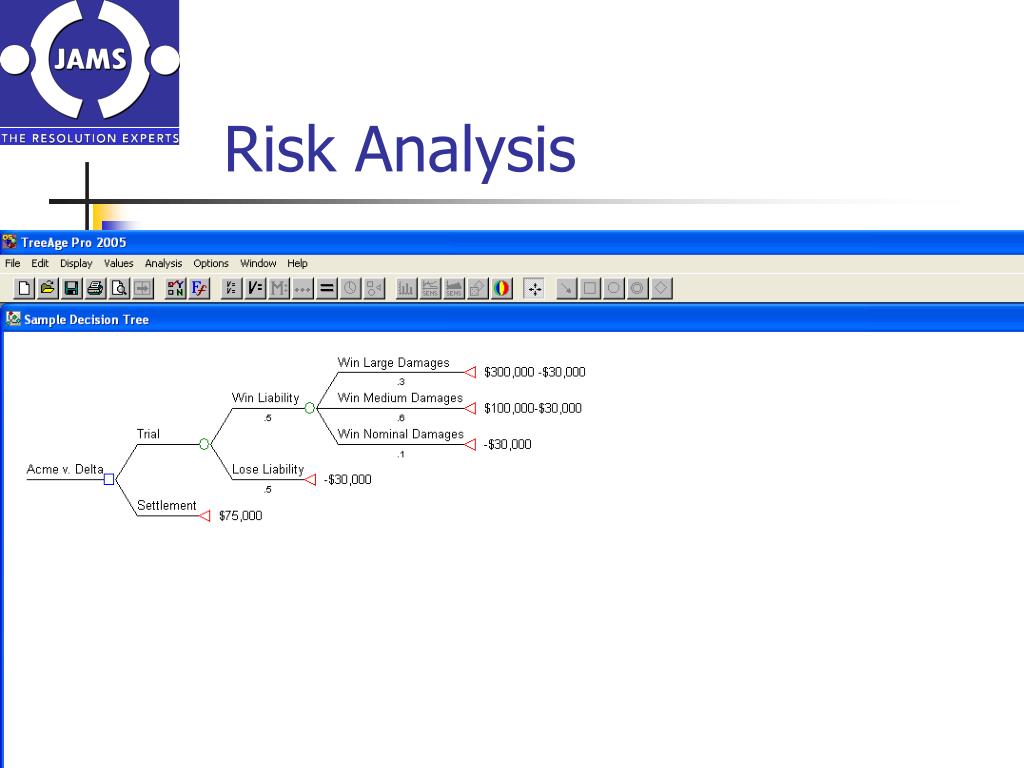Click the three-dots ellipsis toolbar icon
The width and height of the screenshot is (1024, 768).
pyautogui.click(x=302, y=288)
